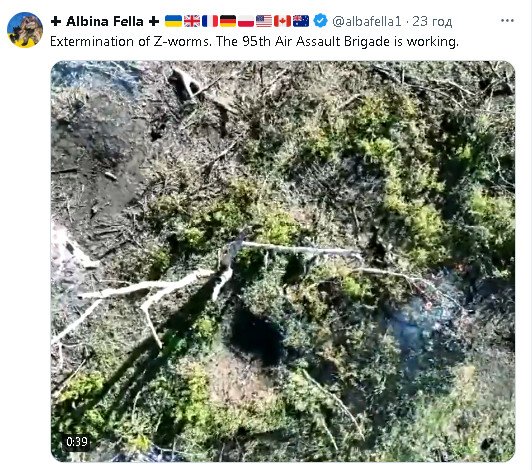Open the three-dot more options menu

[x=507, y=21]
